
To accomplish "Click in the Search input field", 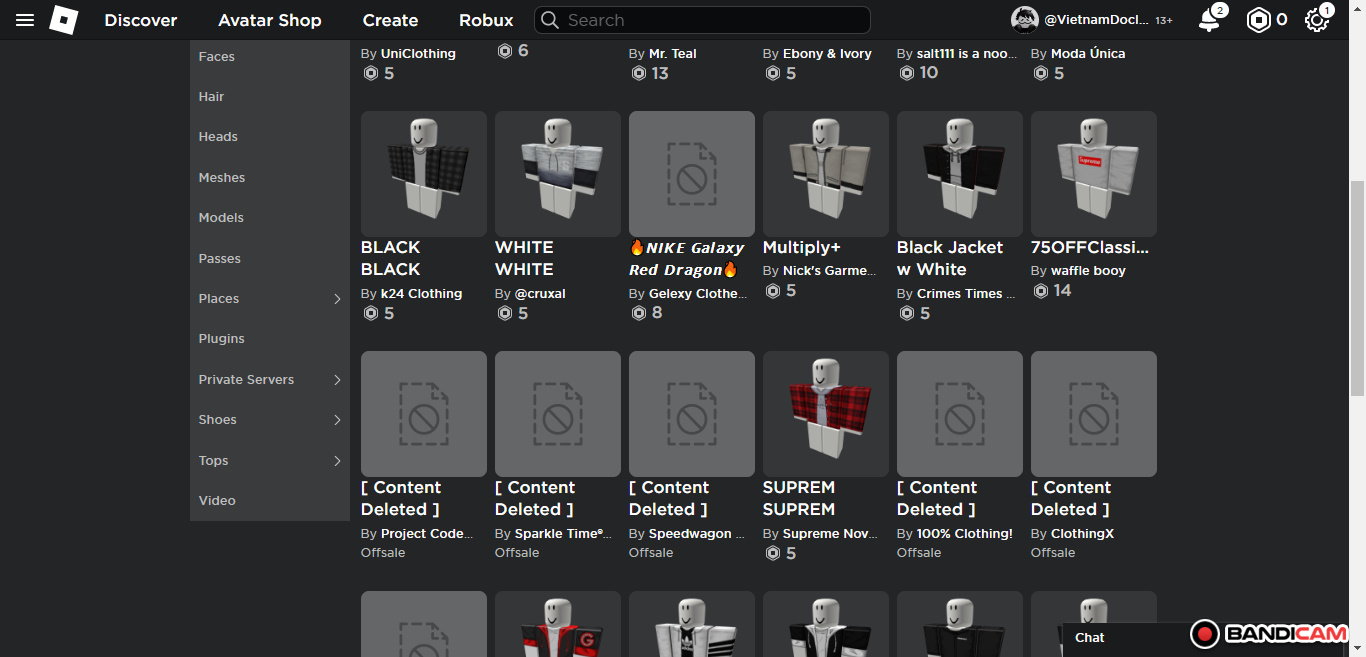I will click(x=710, y=20).
